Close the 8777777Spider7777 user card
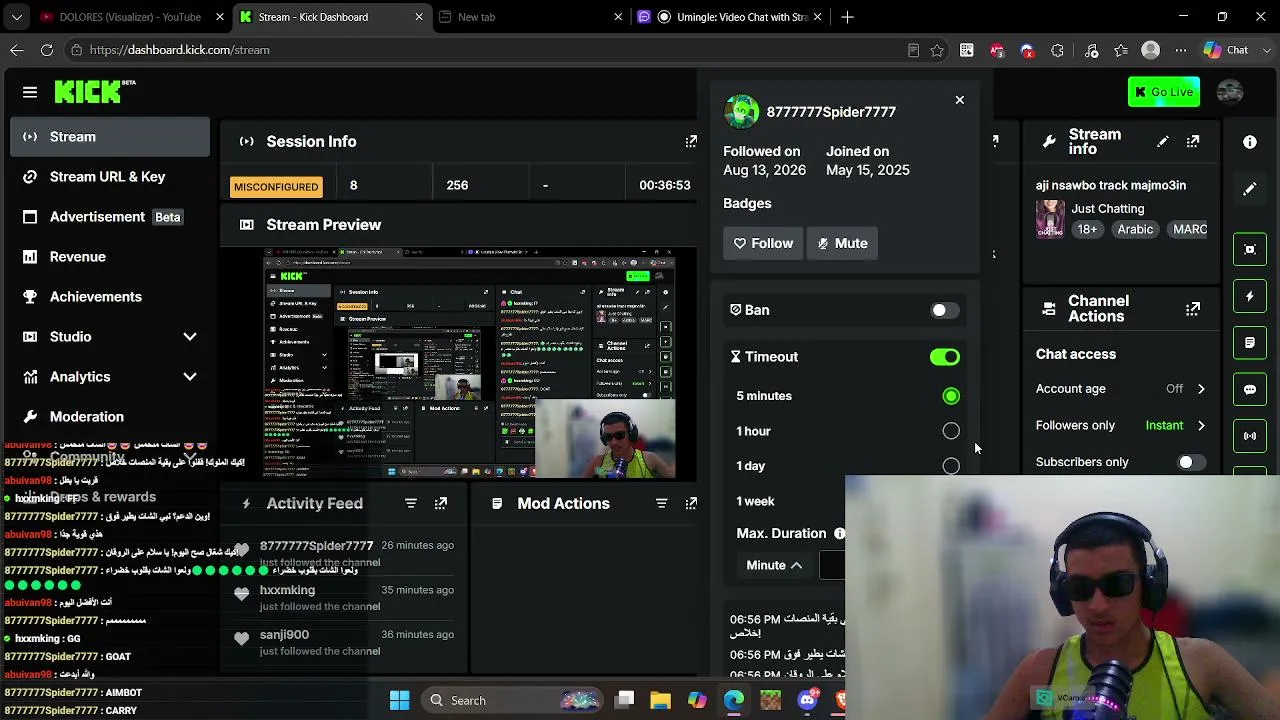1280x720 pixels. (960, 100)
